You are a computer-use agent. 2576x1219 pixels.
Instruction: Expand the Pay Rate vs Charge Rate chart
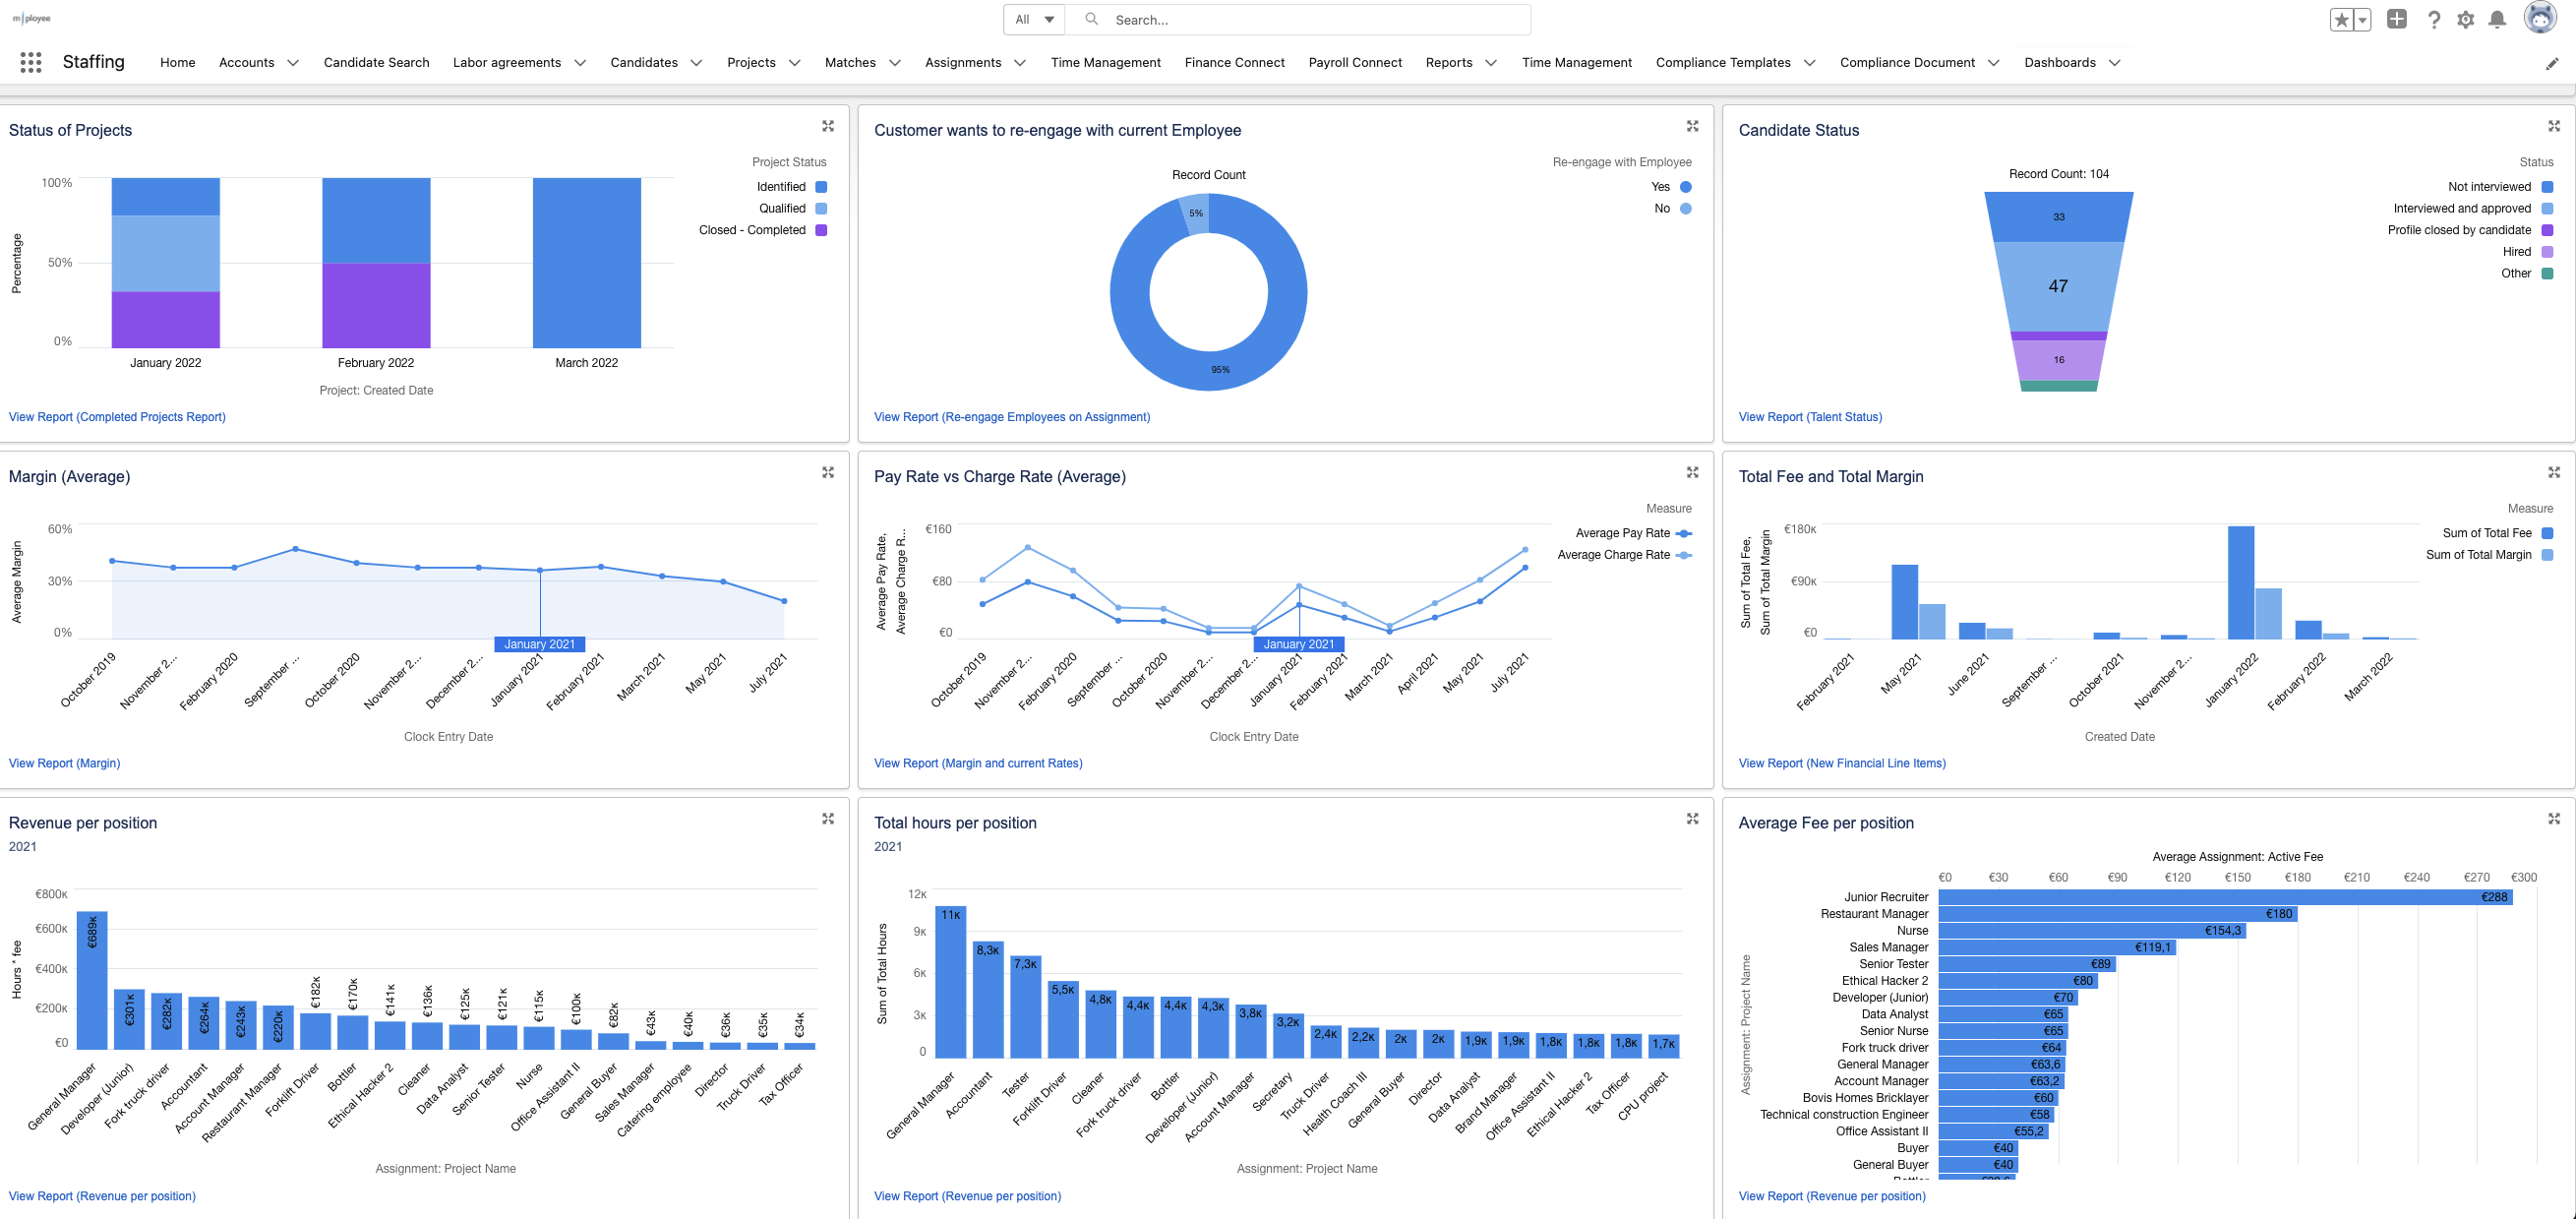tap(1692, 472)
